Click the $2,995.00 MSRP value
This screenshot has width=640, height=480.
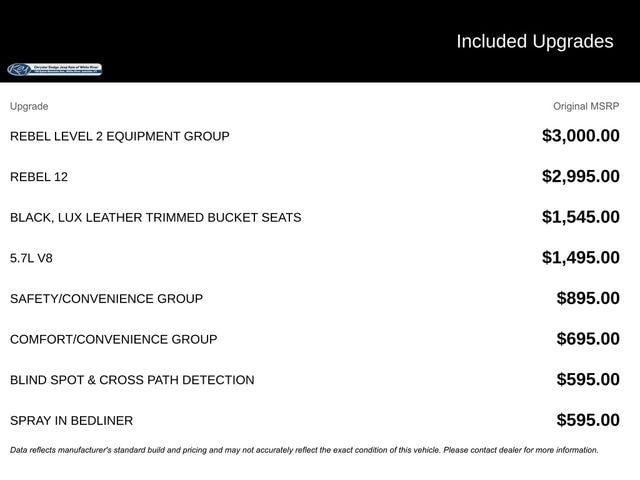tap(580, 177)
